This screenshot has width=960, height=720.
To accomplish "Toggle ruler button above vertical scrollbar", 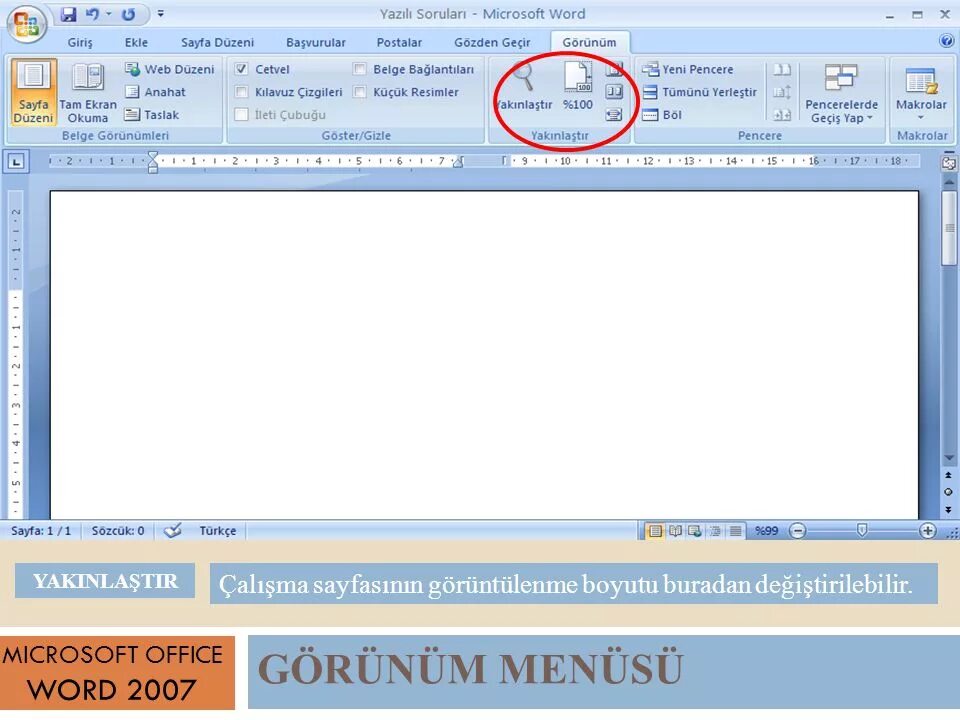I will [948, 163].
